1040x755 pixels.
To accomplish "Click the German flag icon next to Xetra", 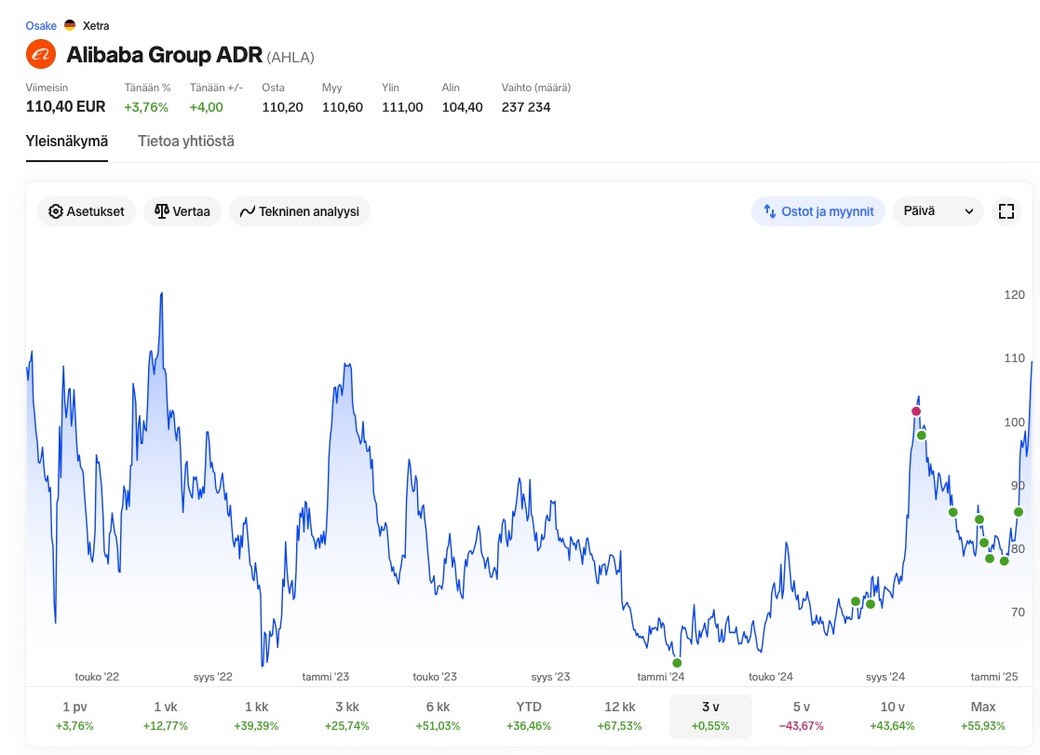I will pos(70,25).
